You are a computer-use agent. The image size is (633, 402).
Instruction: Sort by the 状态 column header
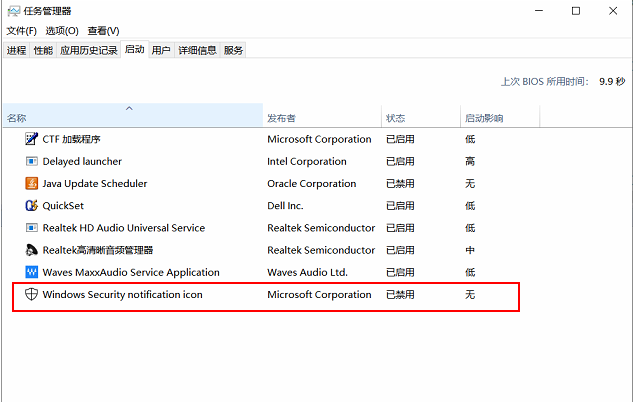pyautogui.click(x=421, y=115)
